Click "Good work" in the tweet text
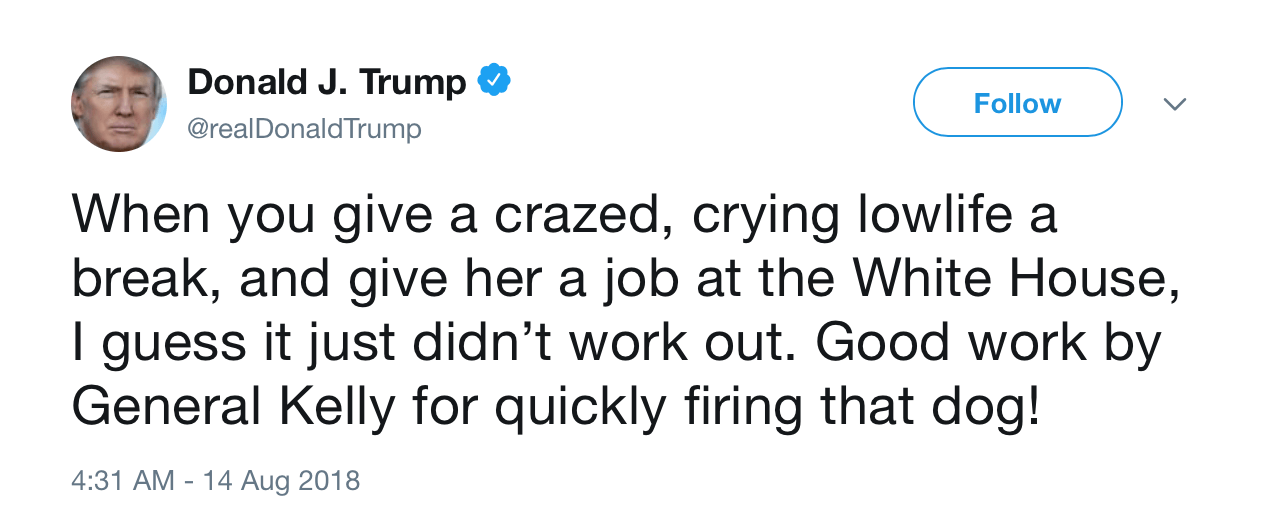Screen dimensions: 1264x520 [x=946, y=344]
